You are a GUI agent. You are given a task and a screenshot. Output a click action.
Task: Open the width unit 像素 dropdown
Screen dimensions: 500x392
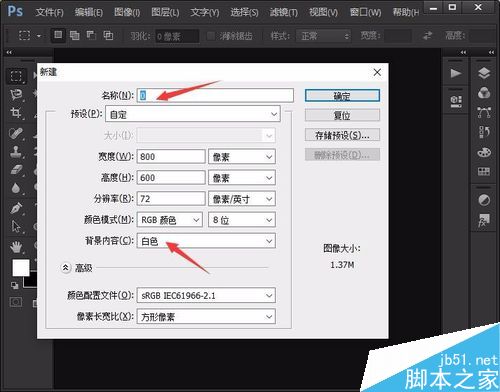[242, 157]
